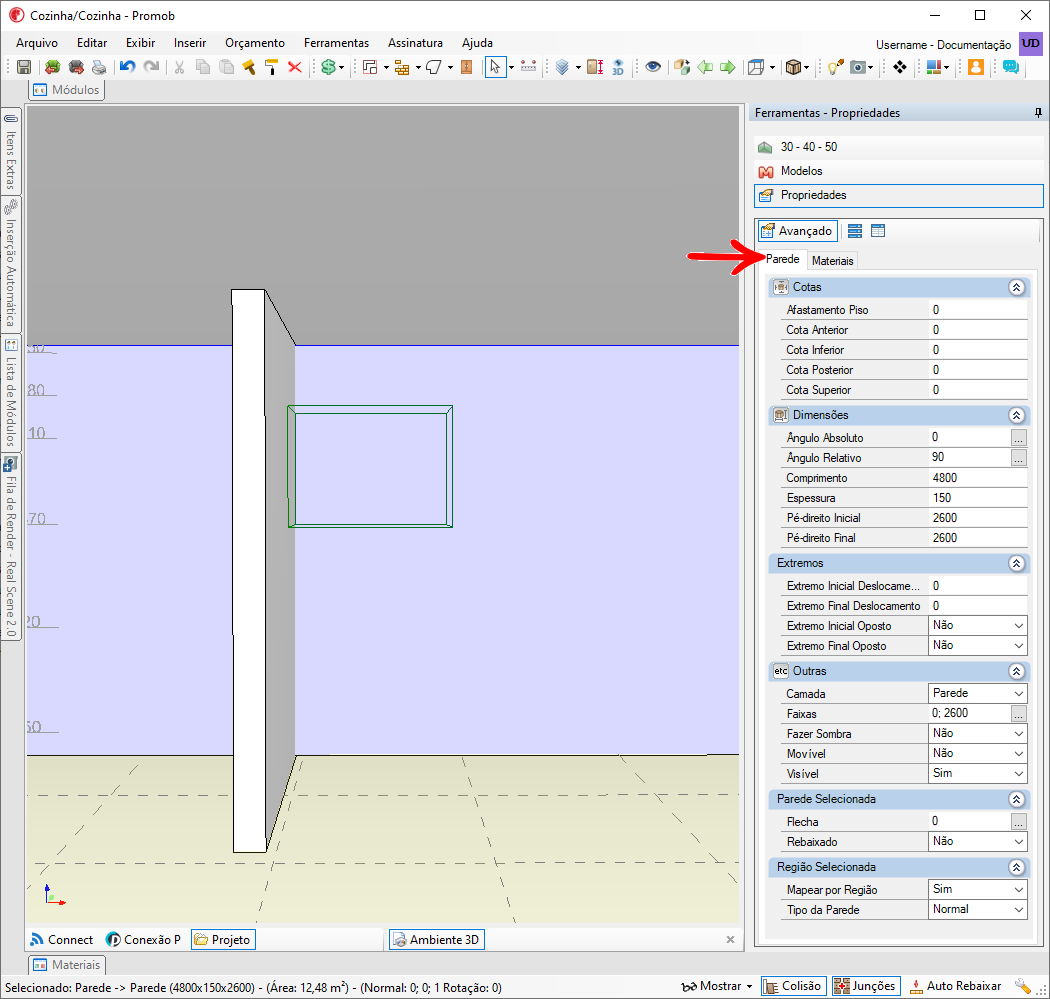Collapse the Dimensões section
The width and height of the screenshot is (1050, 999).
pos(1016,415)
